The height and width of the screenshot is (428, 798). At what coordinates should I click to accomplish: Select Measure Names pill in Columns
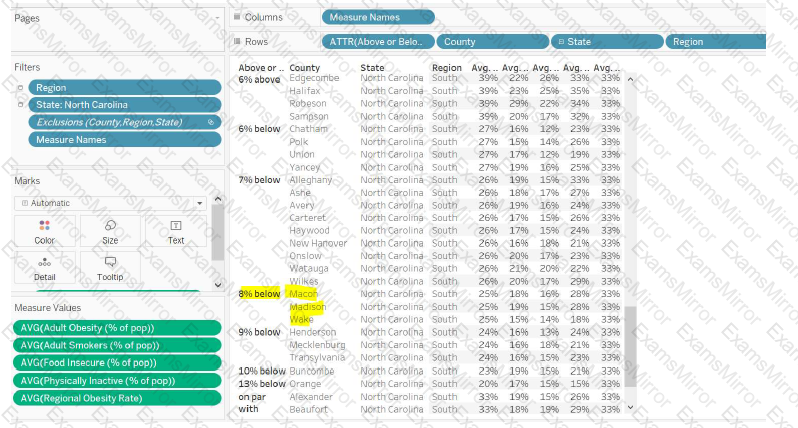coord(378,17)
